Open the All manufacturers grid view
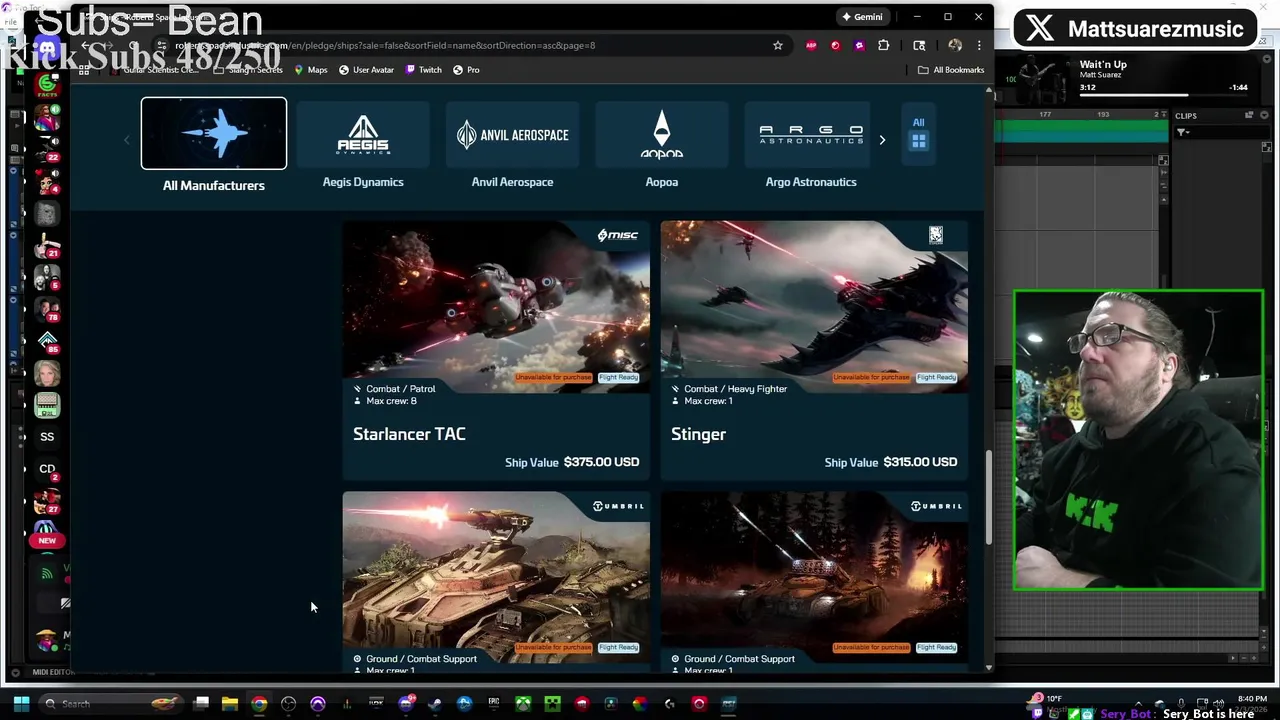The height and width of the screenshot is (720, 1280). pyautogui.click(x=918, y=134)
